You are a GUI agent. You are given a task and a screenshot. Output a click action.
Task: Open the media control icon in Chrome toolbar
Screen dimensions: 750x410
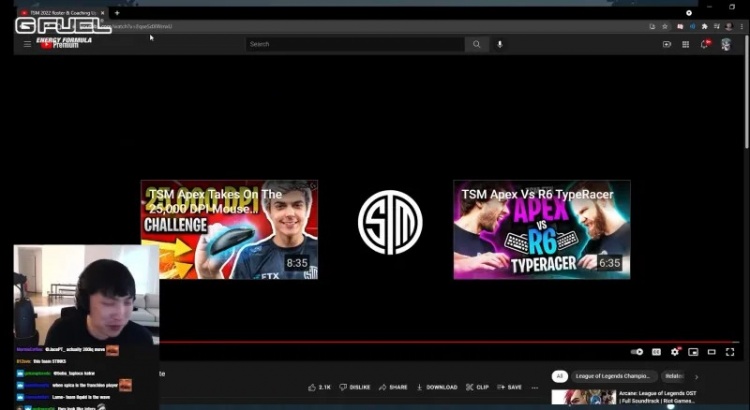click(x=717, y=27)
